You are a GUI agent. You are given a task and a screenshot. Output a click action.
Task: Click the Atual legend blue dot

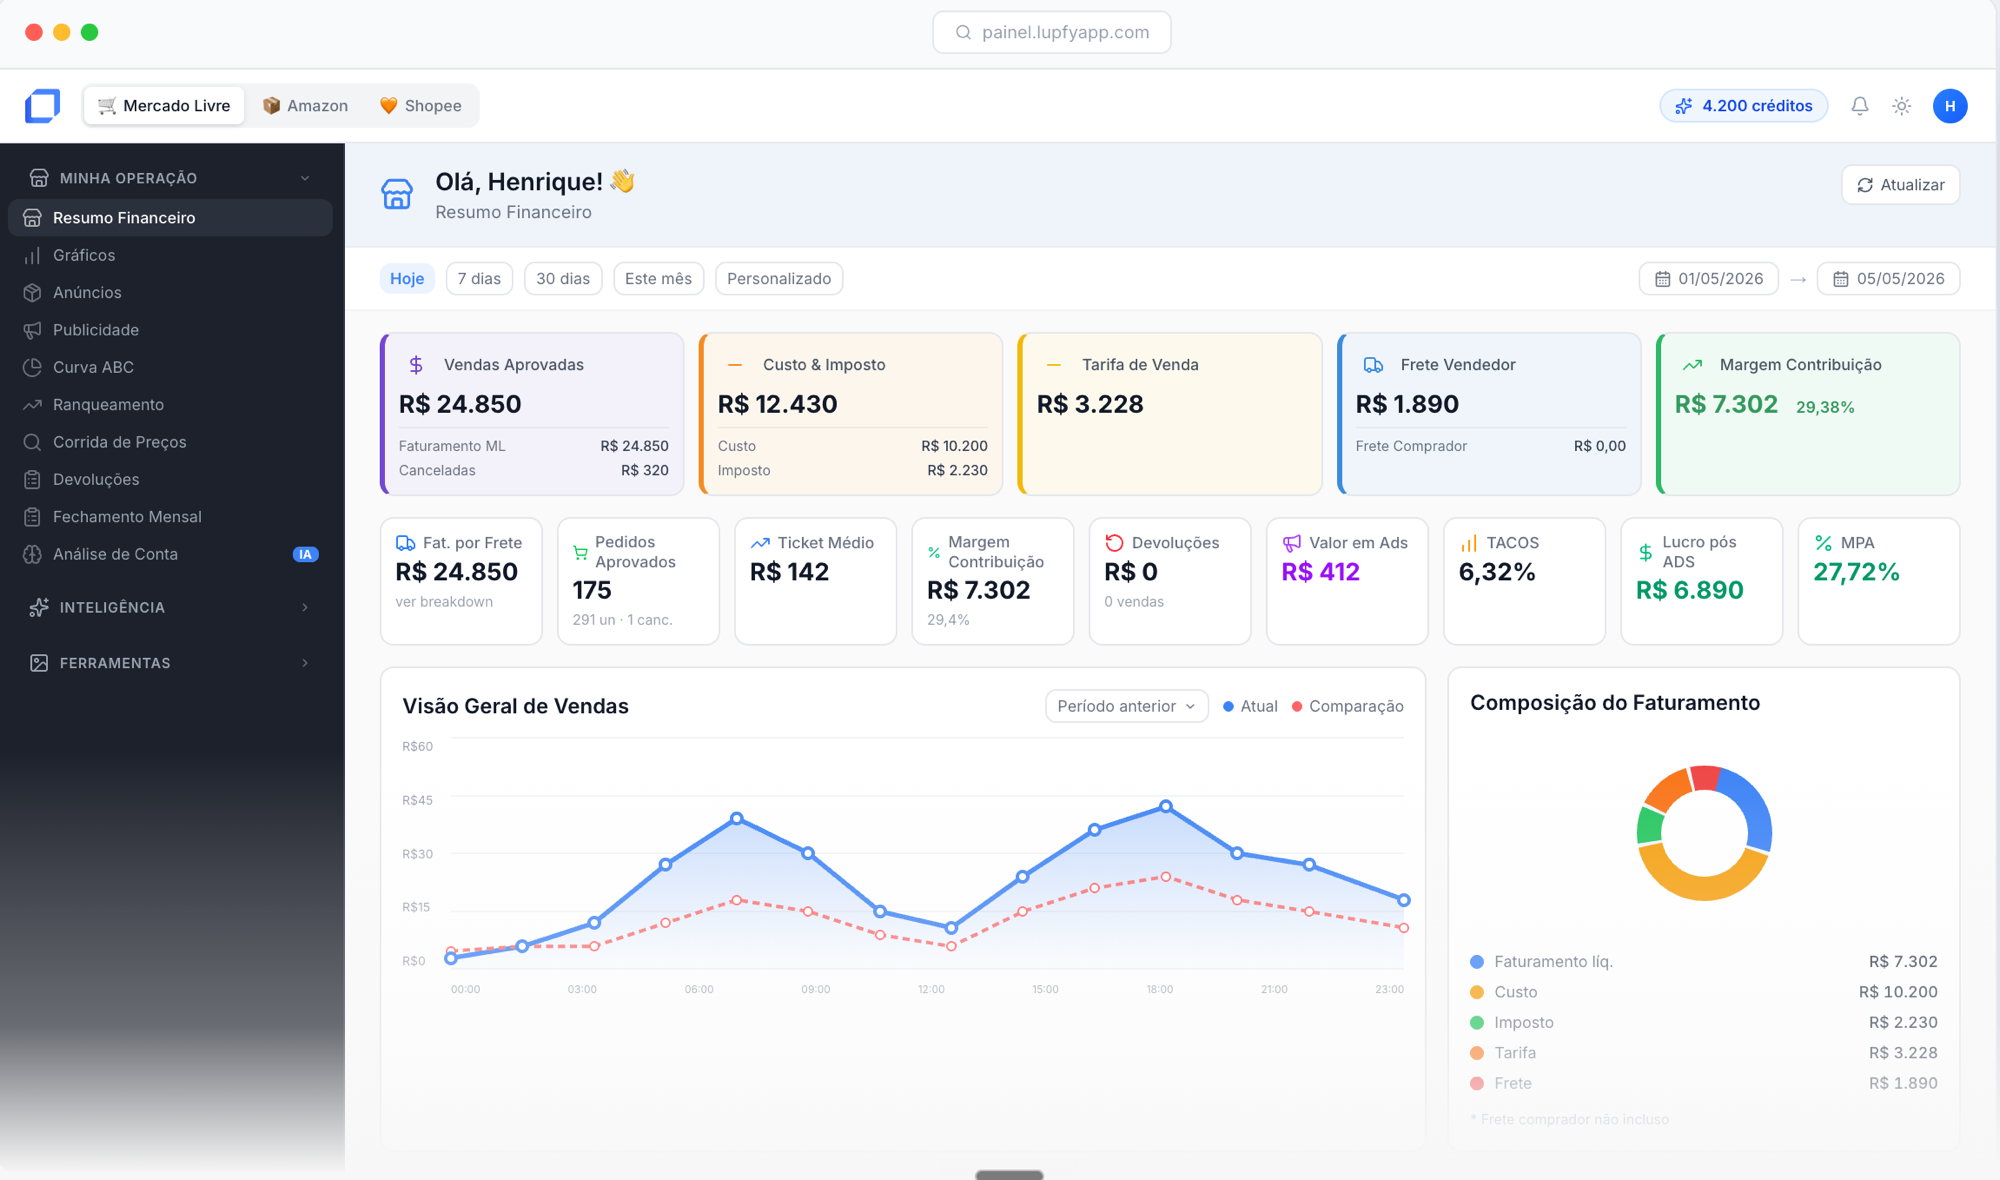1228,707
